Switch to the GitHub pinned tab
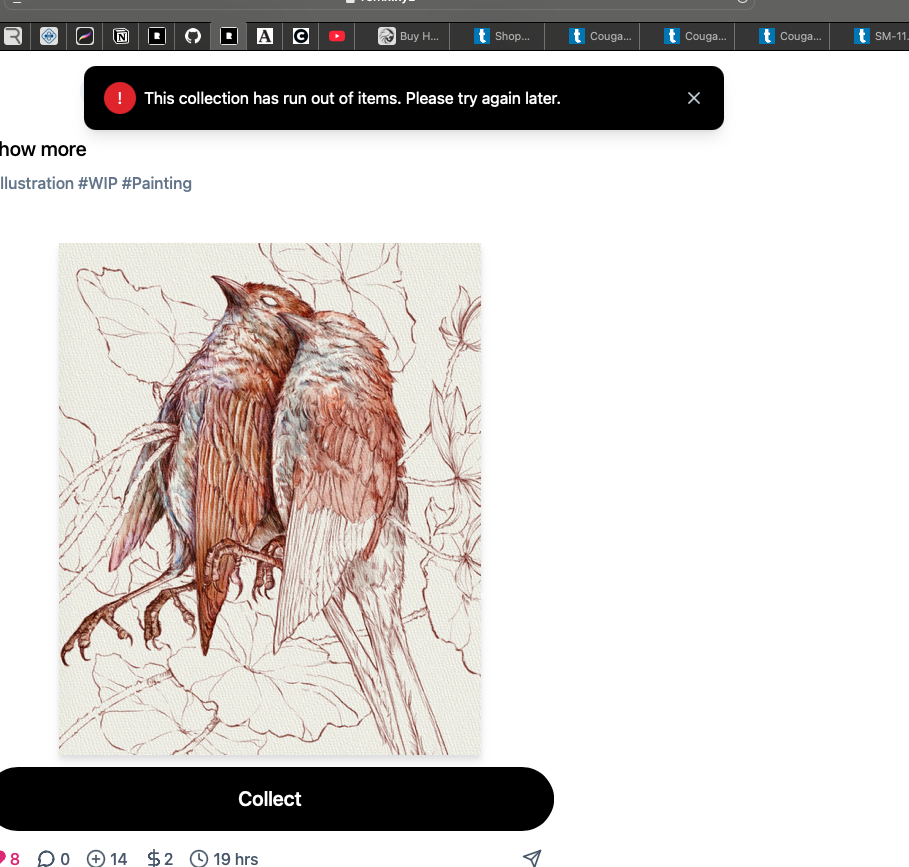Screen dimensions: 909x867 (192, 36)
